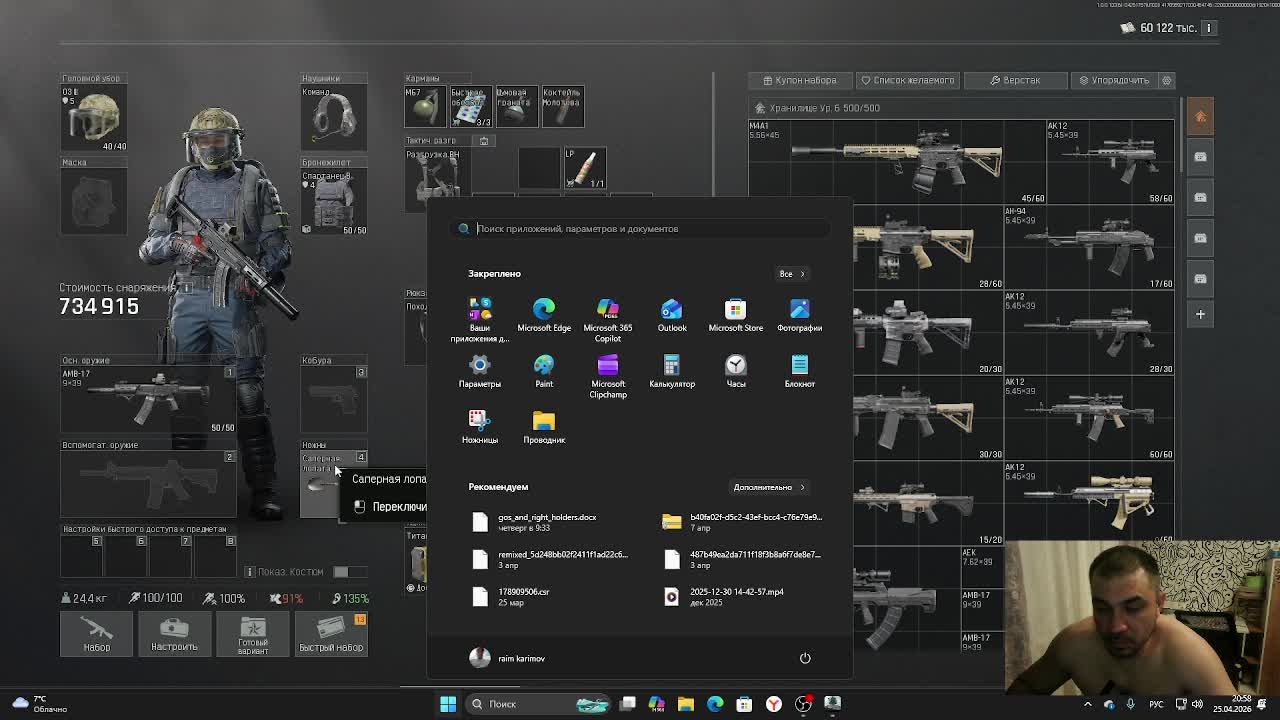This screenshot has height=720, width=1280.
Task: Focus the Start menu search field
Action: (640, 229)
